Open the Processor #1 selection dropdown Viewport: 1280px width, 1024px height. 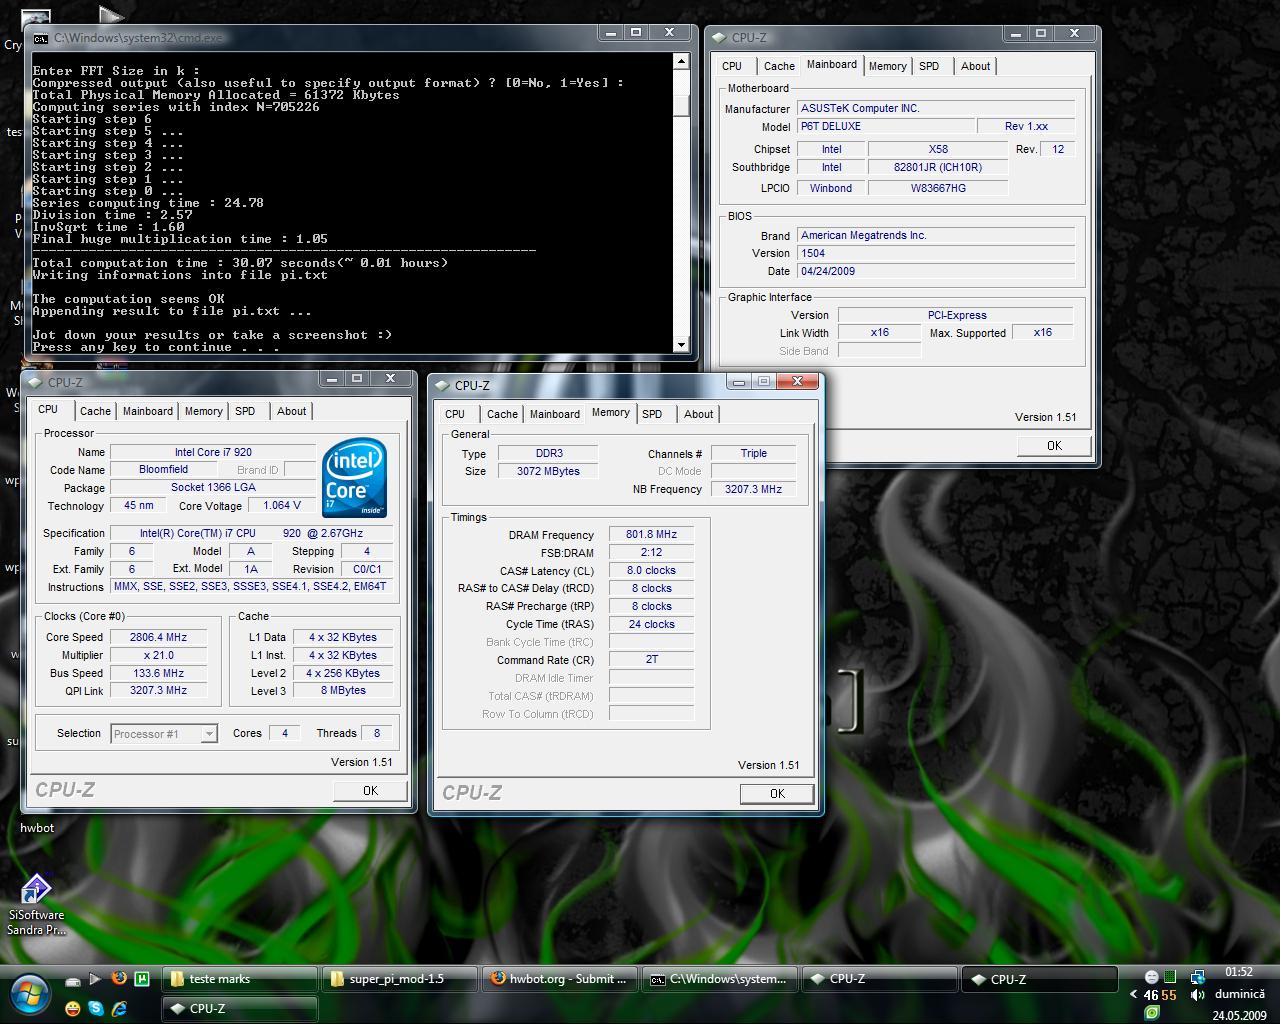click(209, 734)
